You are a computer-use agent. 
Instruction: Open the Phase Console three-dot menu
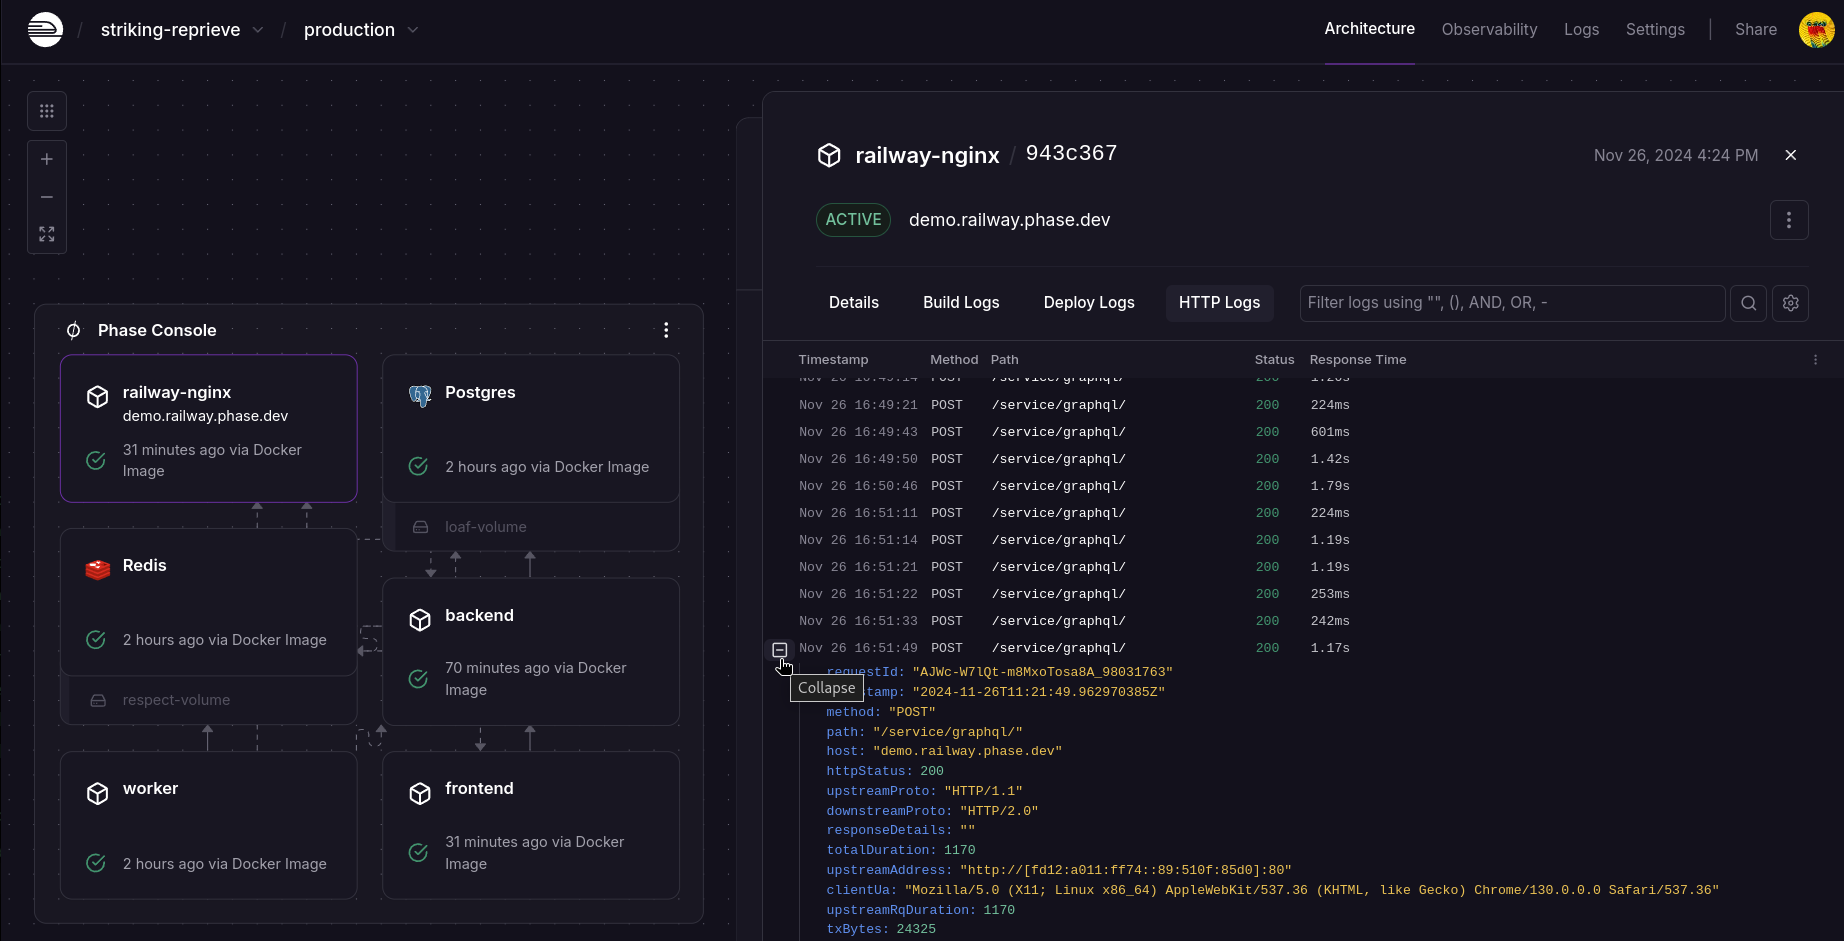[x=666, y=329]
